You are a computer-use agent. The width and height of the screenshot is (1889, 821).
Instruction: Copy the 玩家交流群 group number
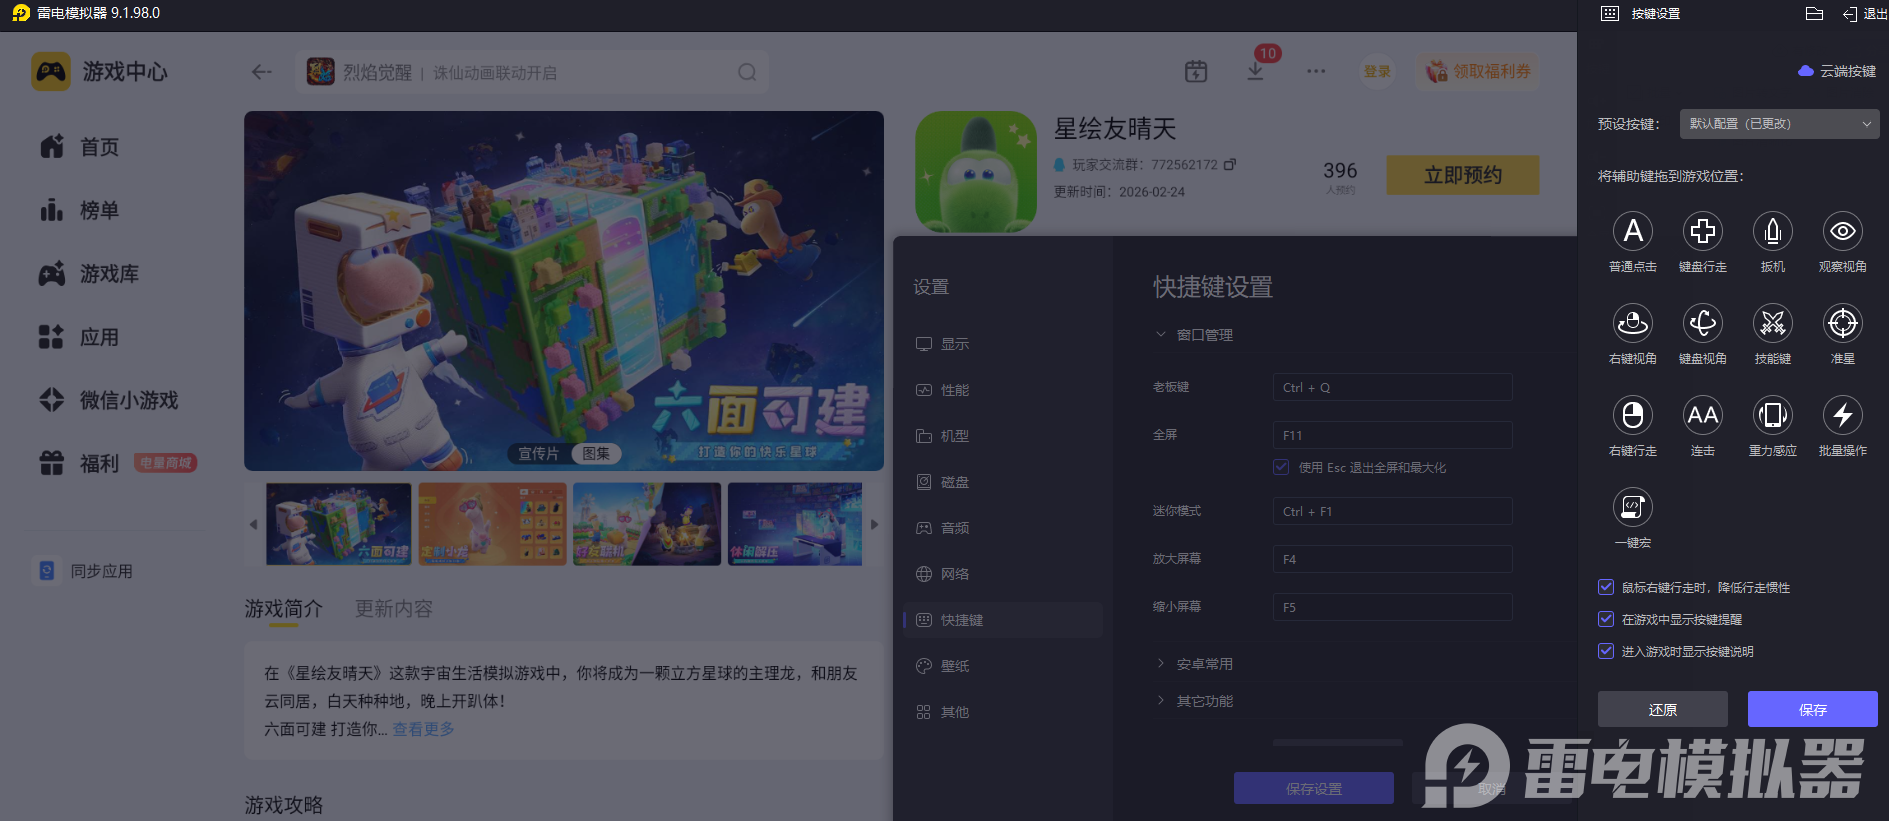coord(1230,164)
